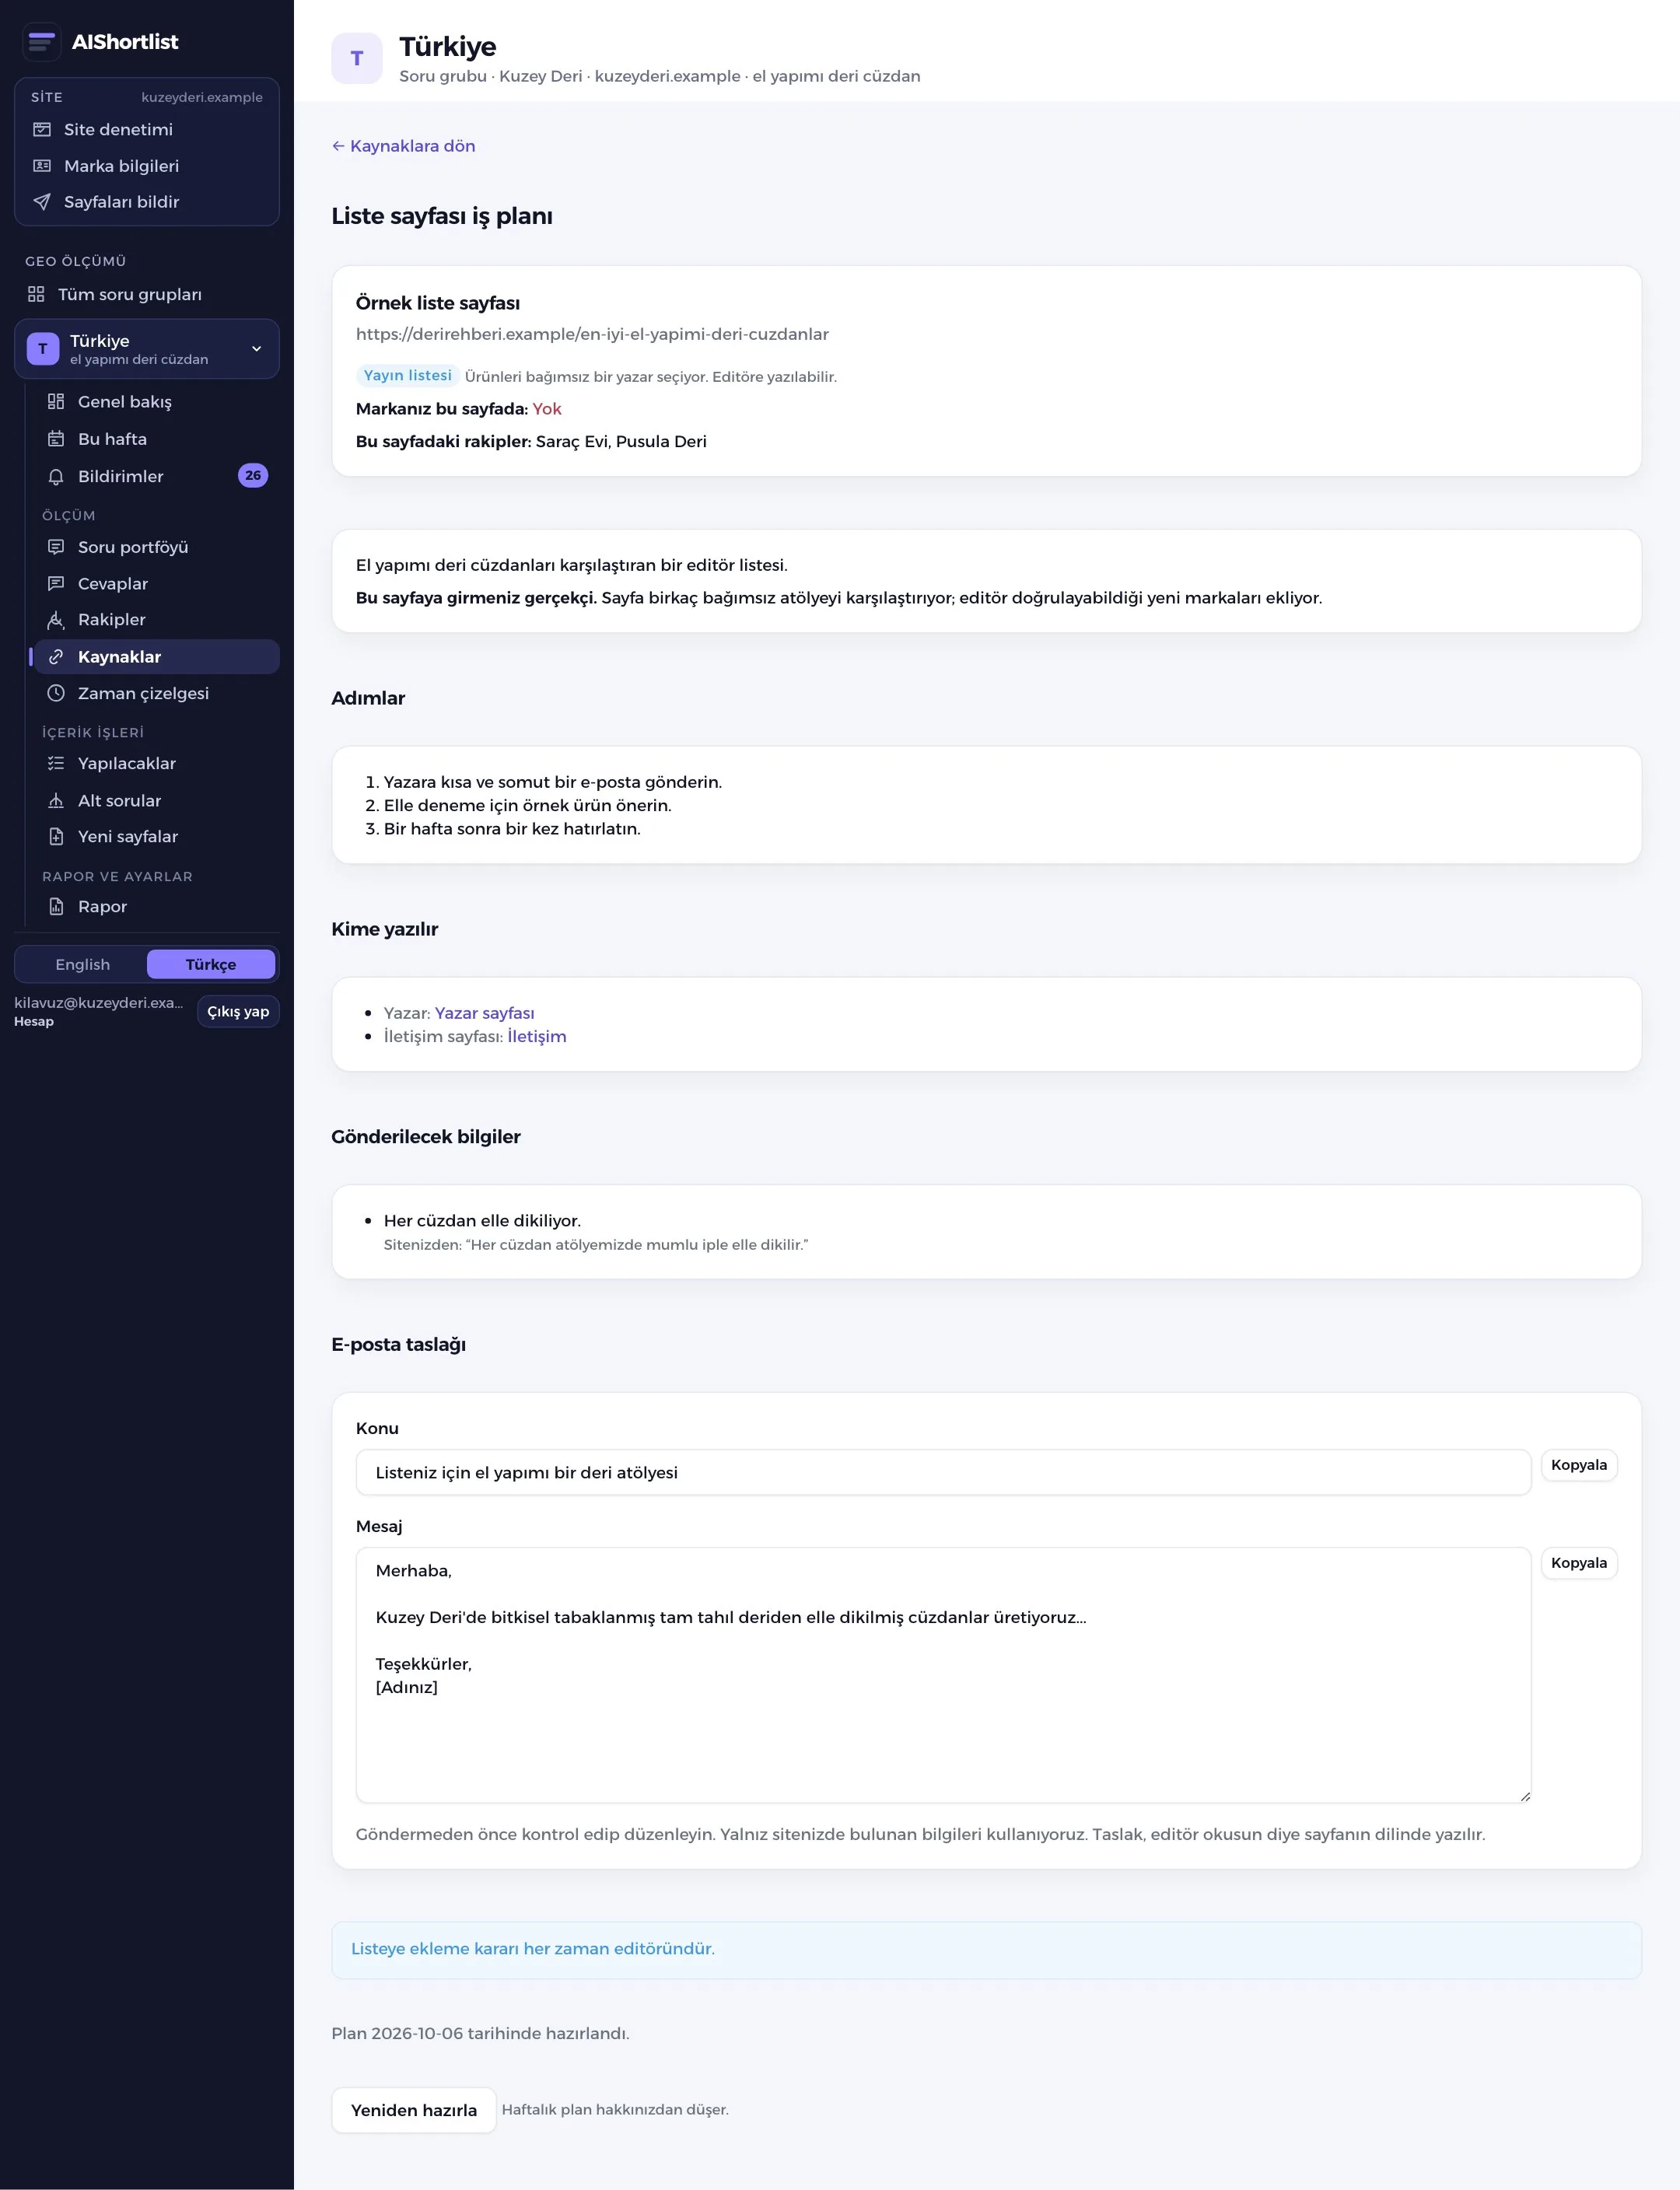Click Yeniden hazırla button
The image size is (1680, 2190).
pos(414,2110)
